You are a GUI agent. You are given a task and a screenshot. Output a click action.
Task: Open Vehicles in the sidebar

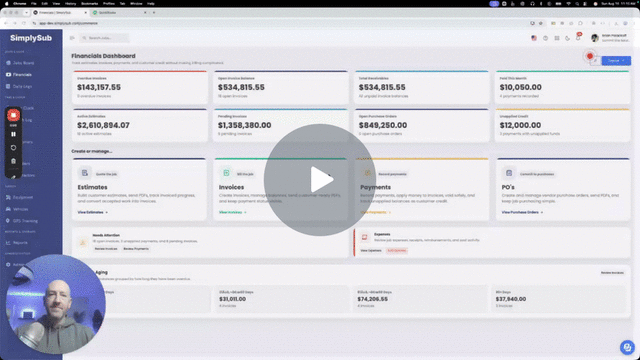[17, 209]
